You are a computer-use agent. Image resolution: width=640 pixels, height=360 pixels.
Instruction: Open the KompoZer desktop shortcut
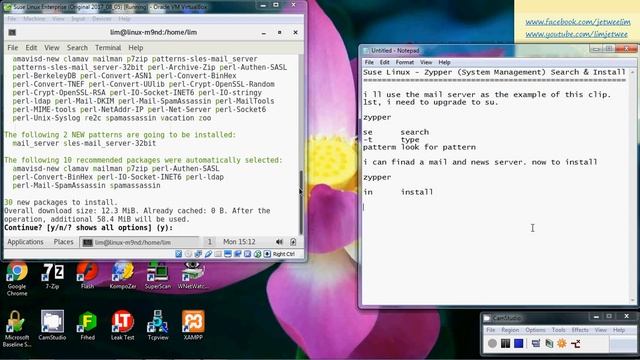click(x=122, y=276)
